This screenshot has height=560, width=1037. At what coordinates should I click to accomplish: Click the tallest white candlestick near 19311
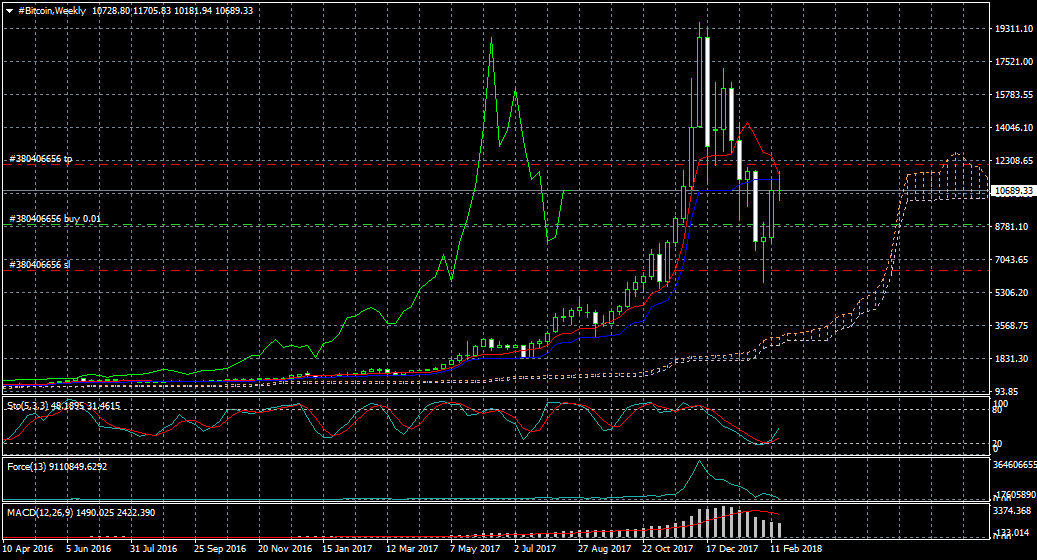707,90
